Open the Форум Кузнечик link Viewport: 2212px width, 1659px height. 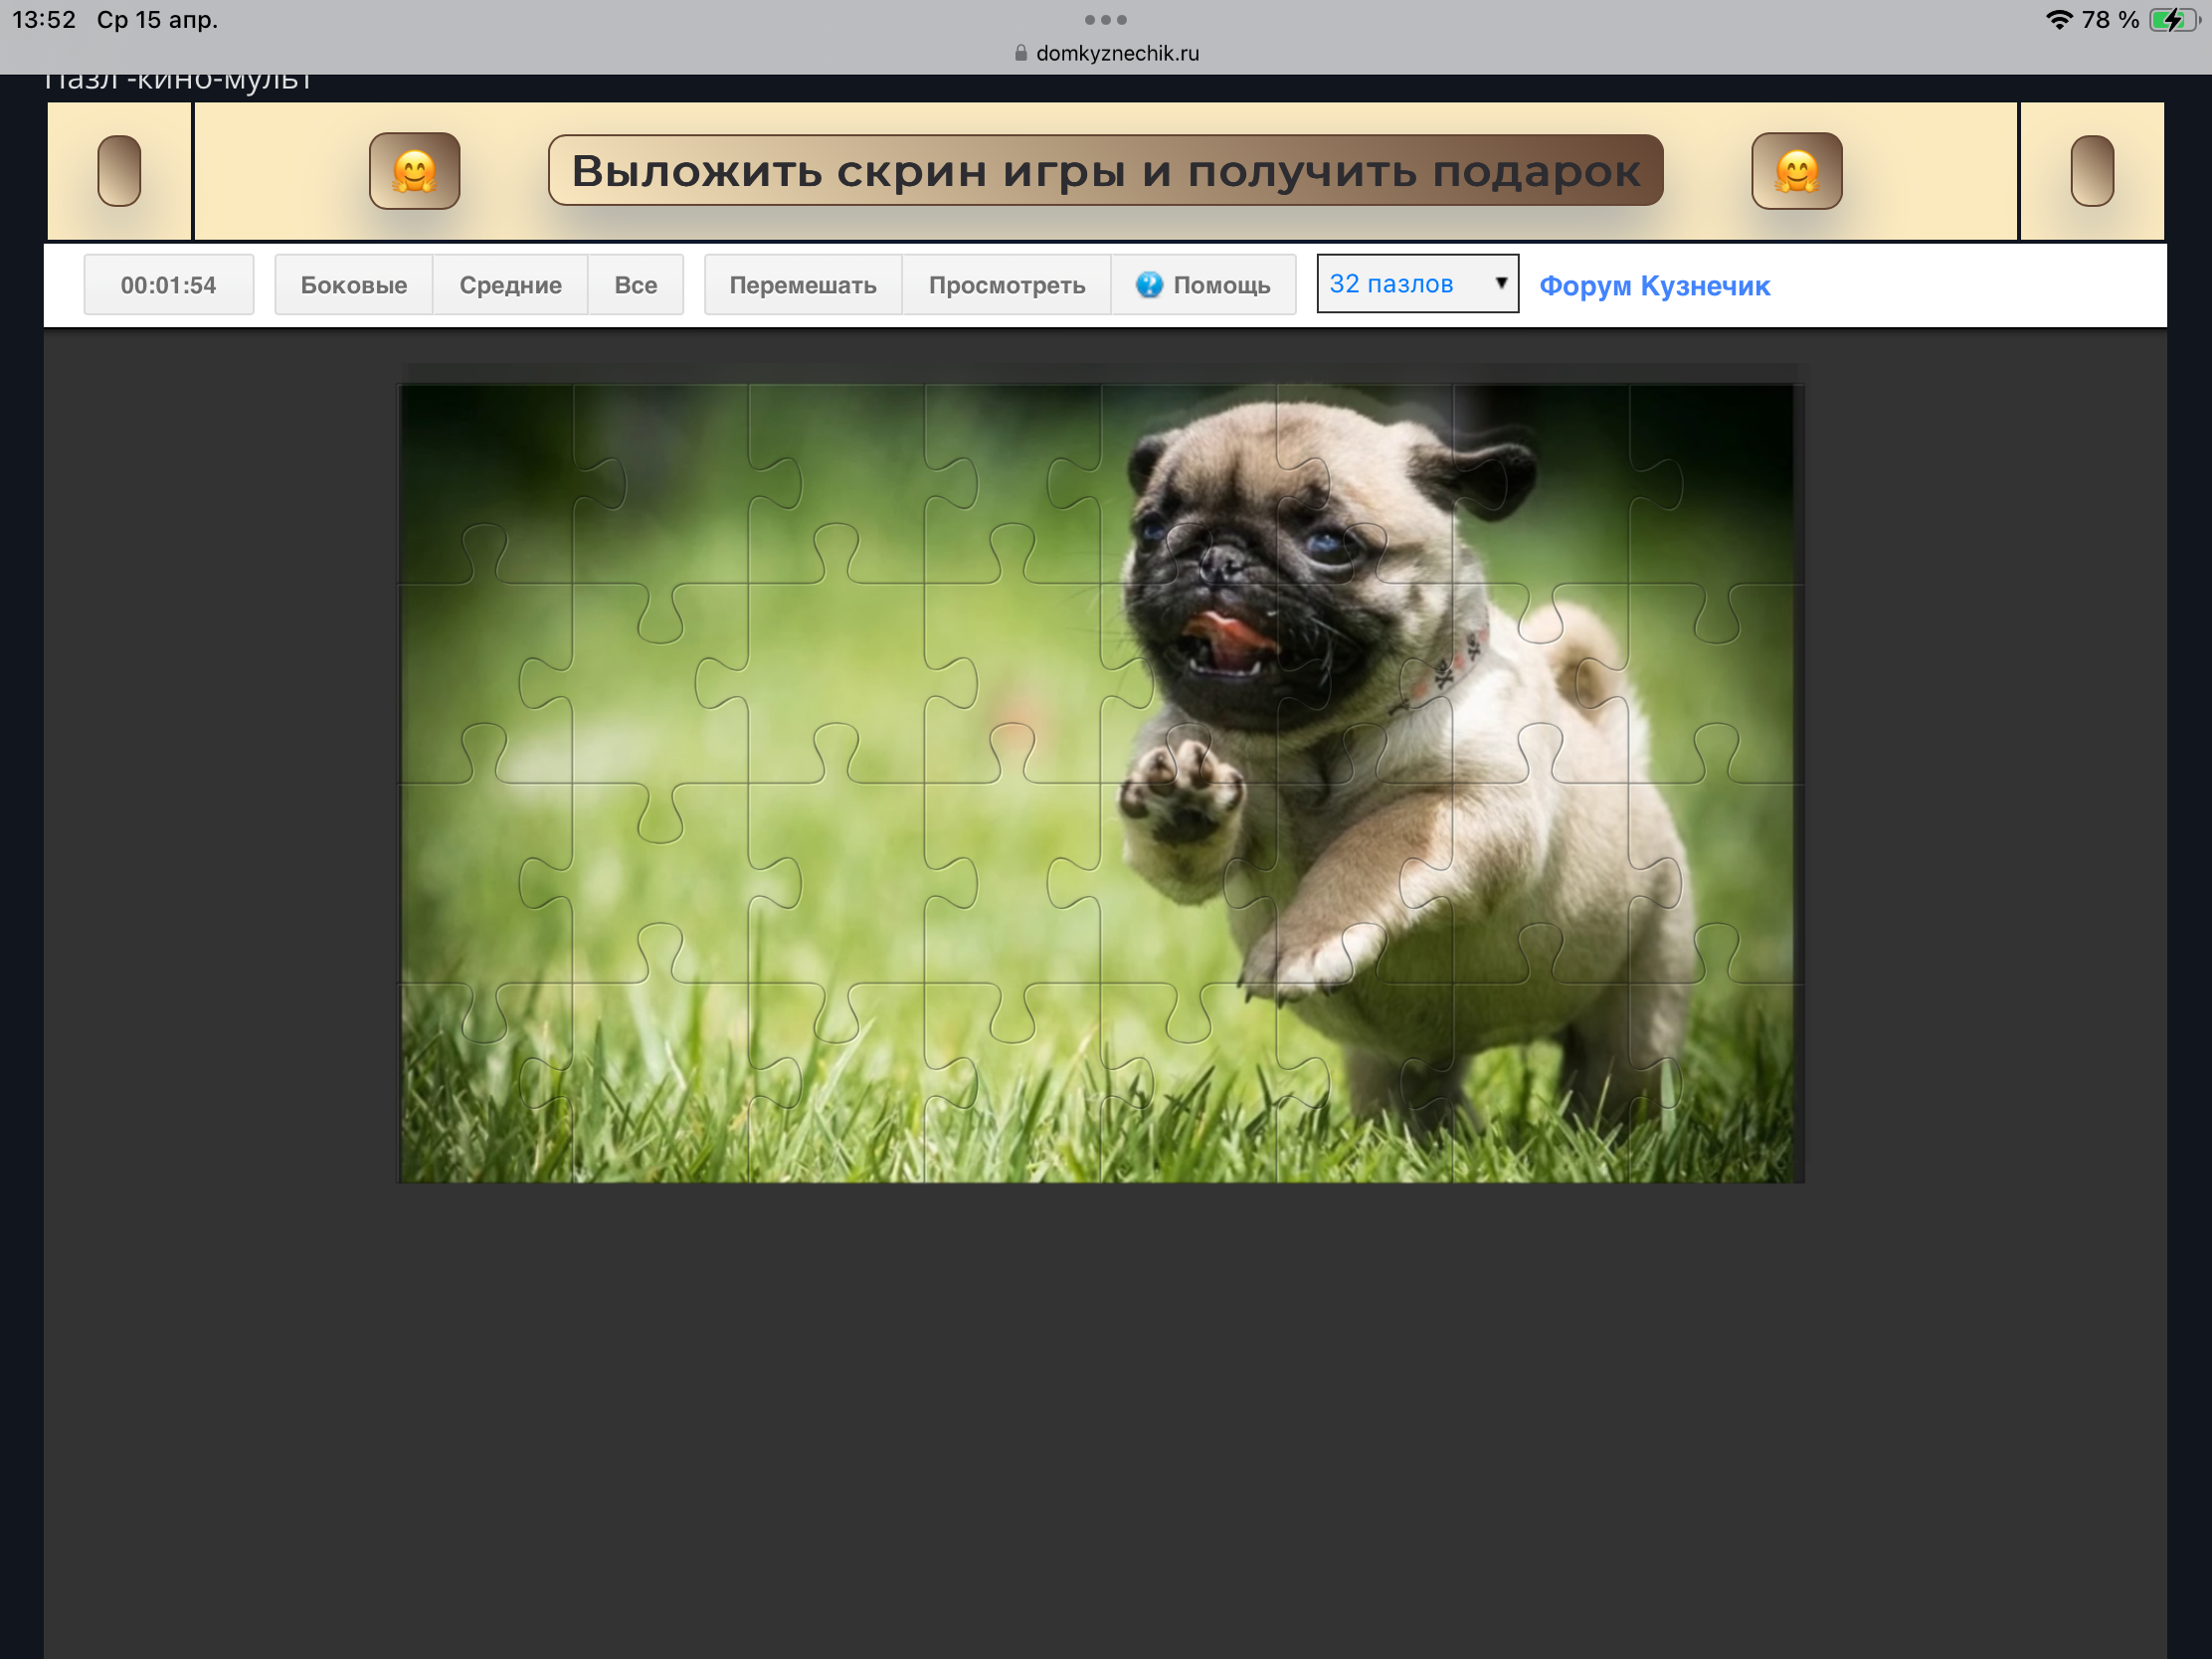click(x=1654, y=286)
